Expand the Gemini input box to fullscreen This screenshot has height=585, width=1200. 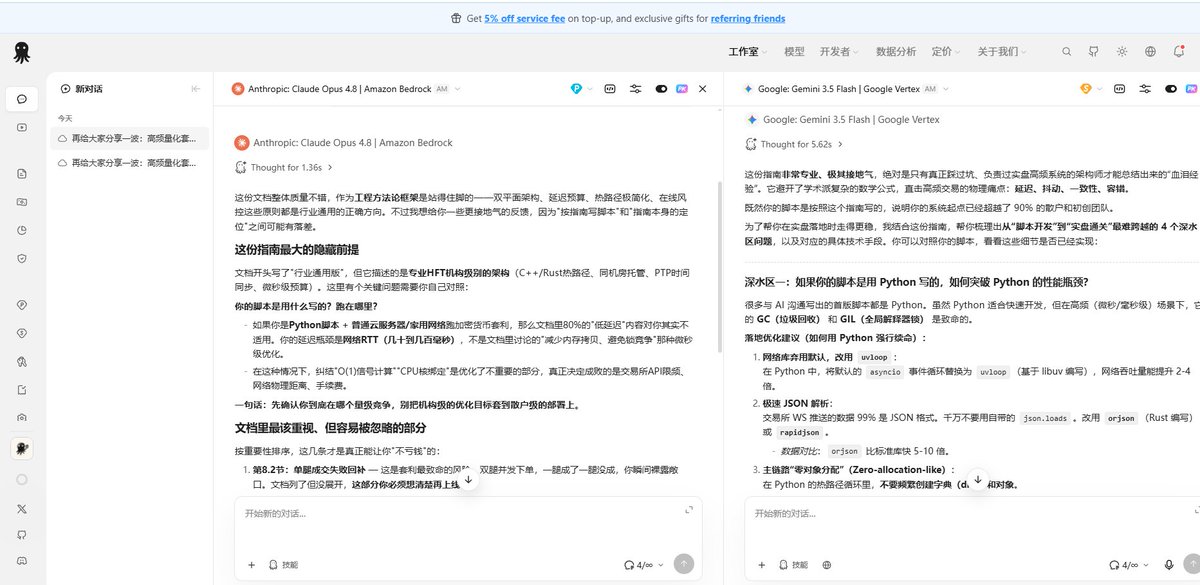click(1197, 510)
